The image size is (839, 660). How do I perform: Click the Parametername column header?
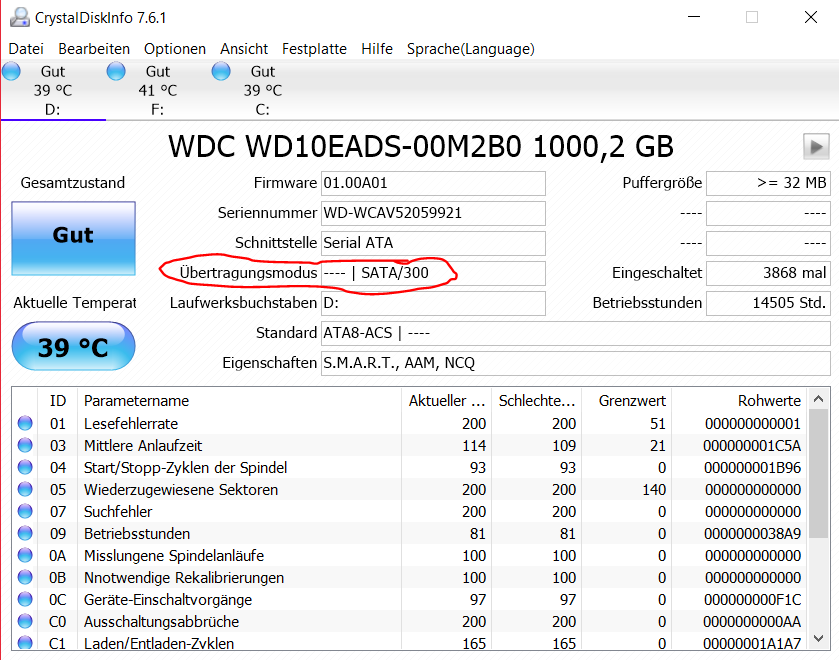pyautogui.click(x=239, y=400)
